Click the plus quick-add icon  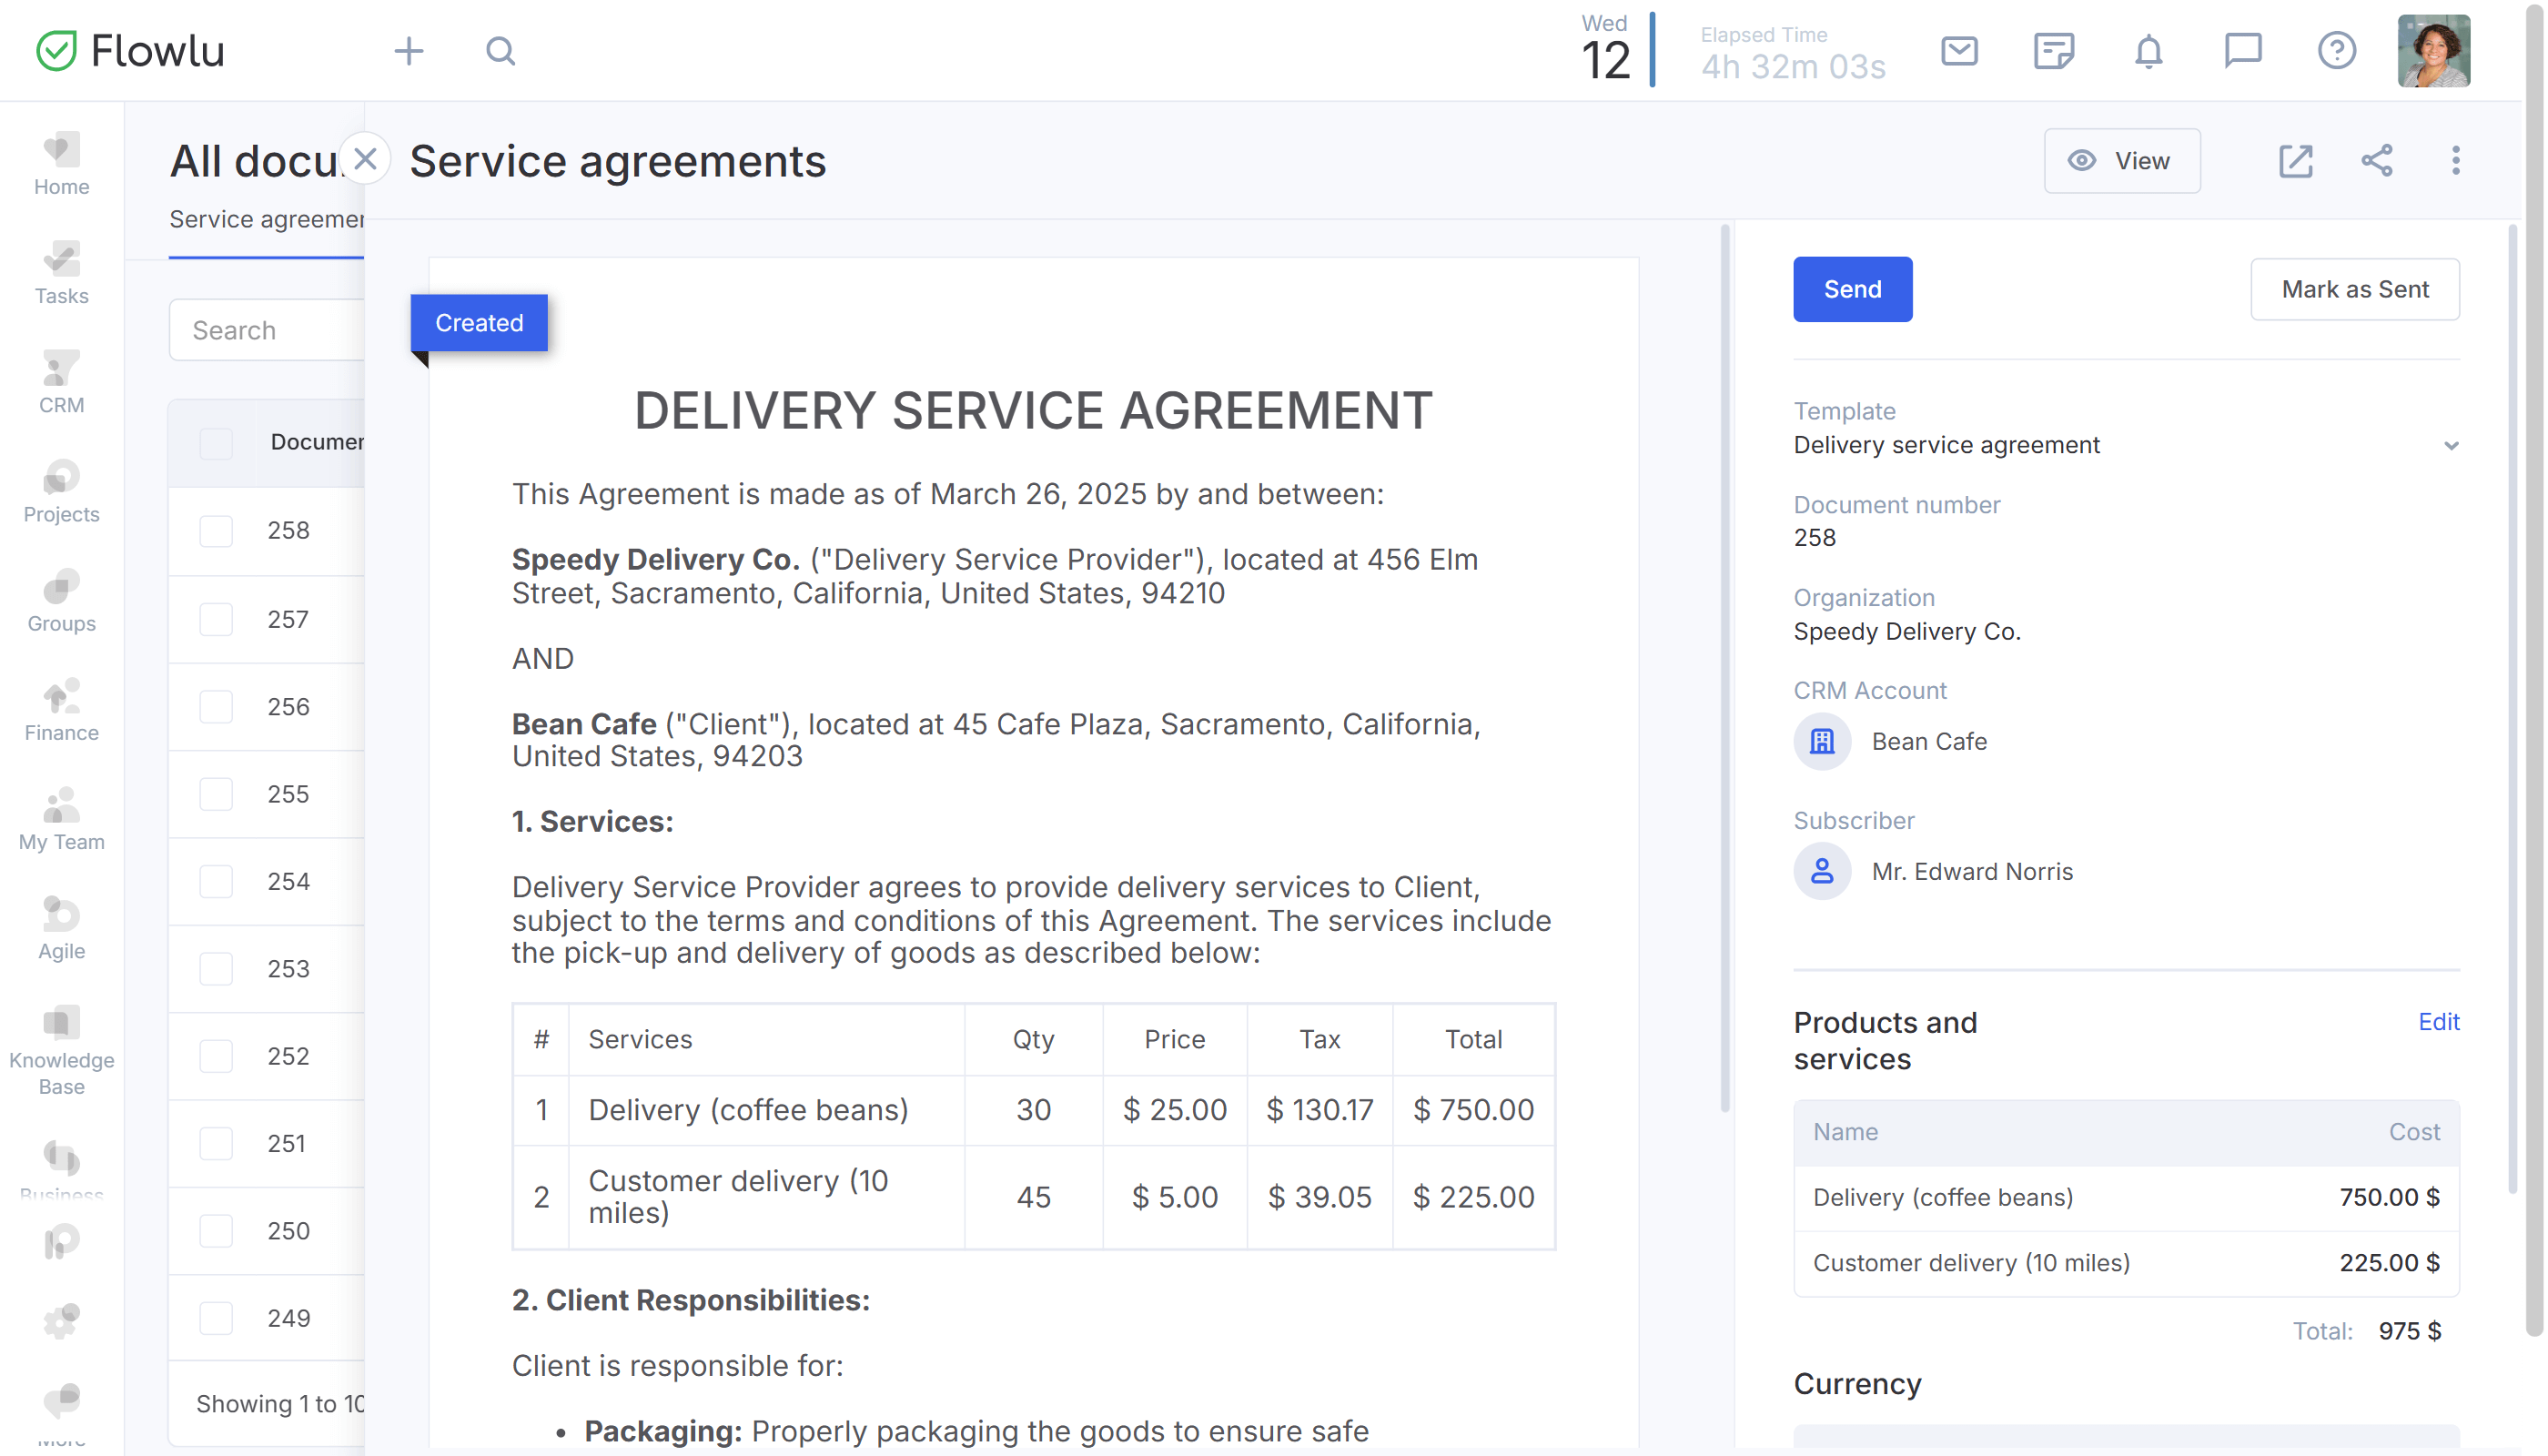click(x=408, y=51)
